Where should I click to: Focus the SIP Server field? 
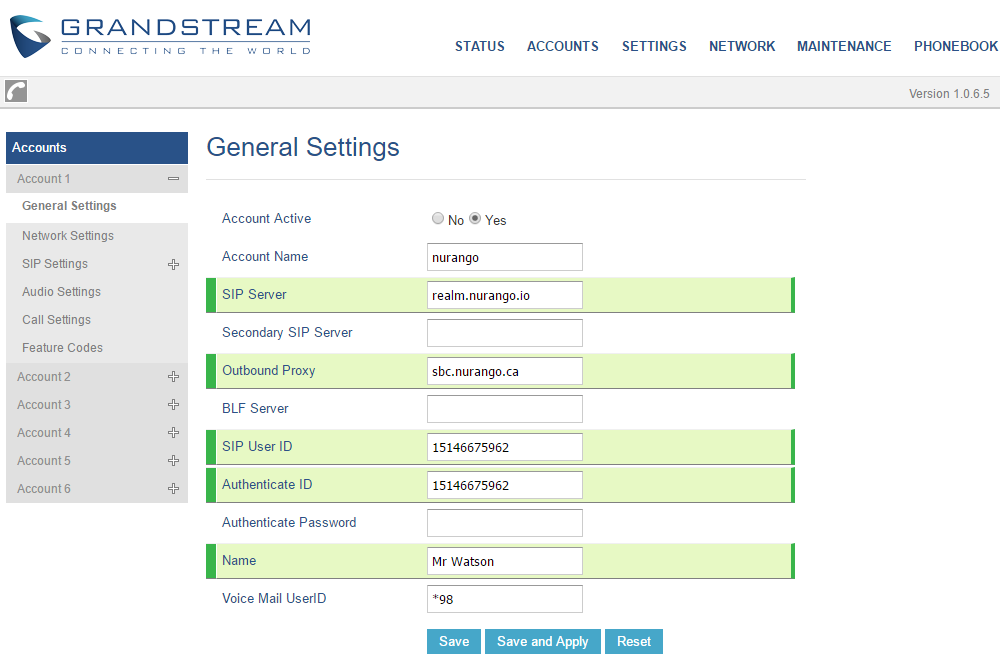(x=505, y=295)
